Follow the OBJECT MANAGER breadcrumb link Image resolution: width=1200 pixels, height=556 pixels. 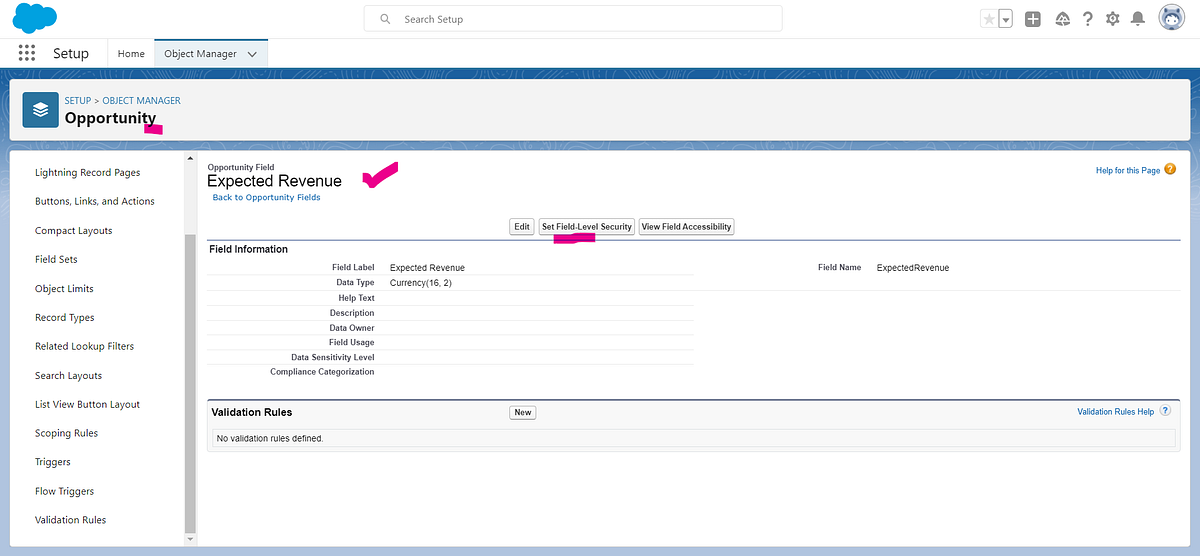point(141,101)
